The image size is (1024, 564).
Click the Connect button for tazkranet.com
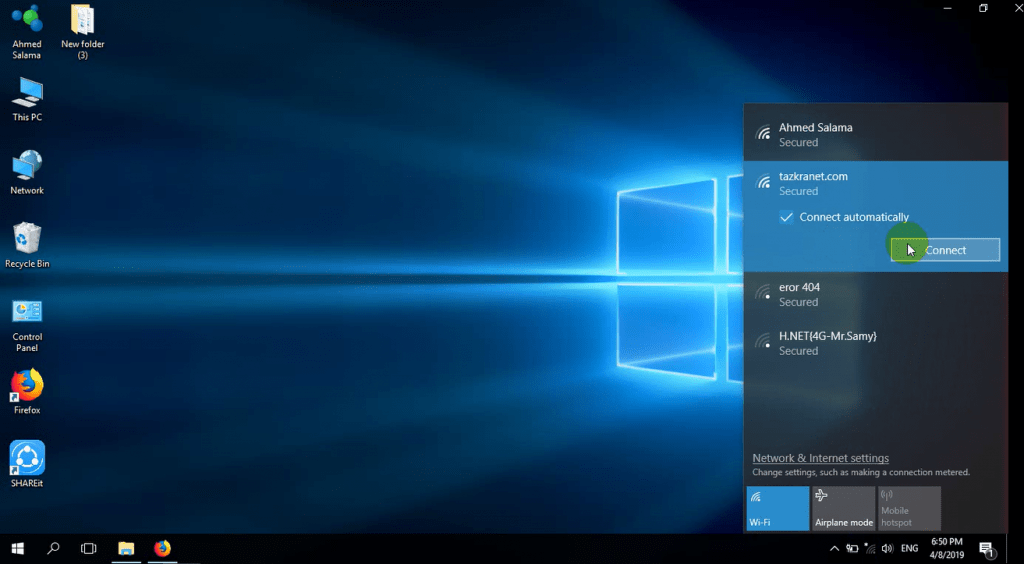coord(945,250)
